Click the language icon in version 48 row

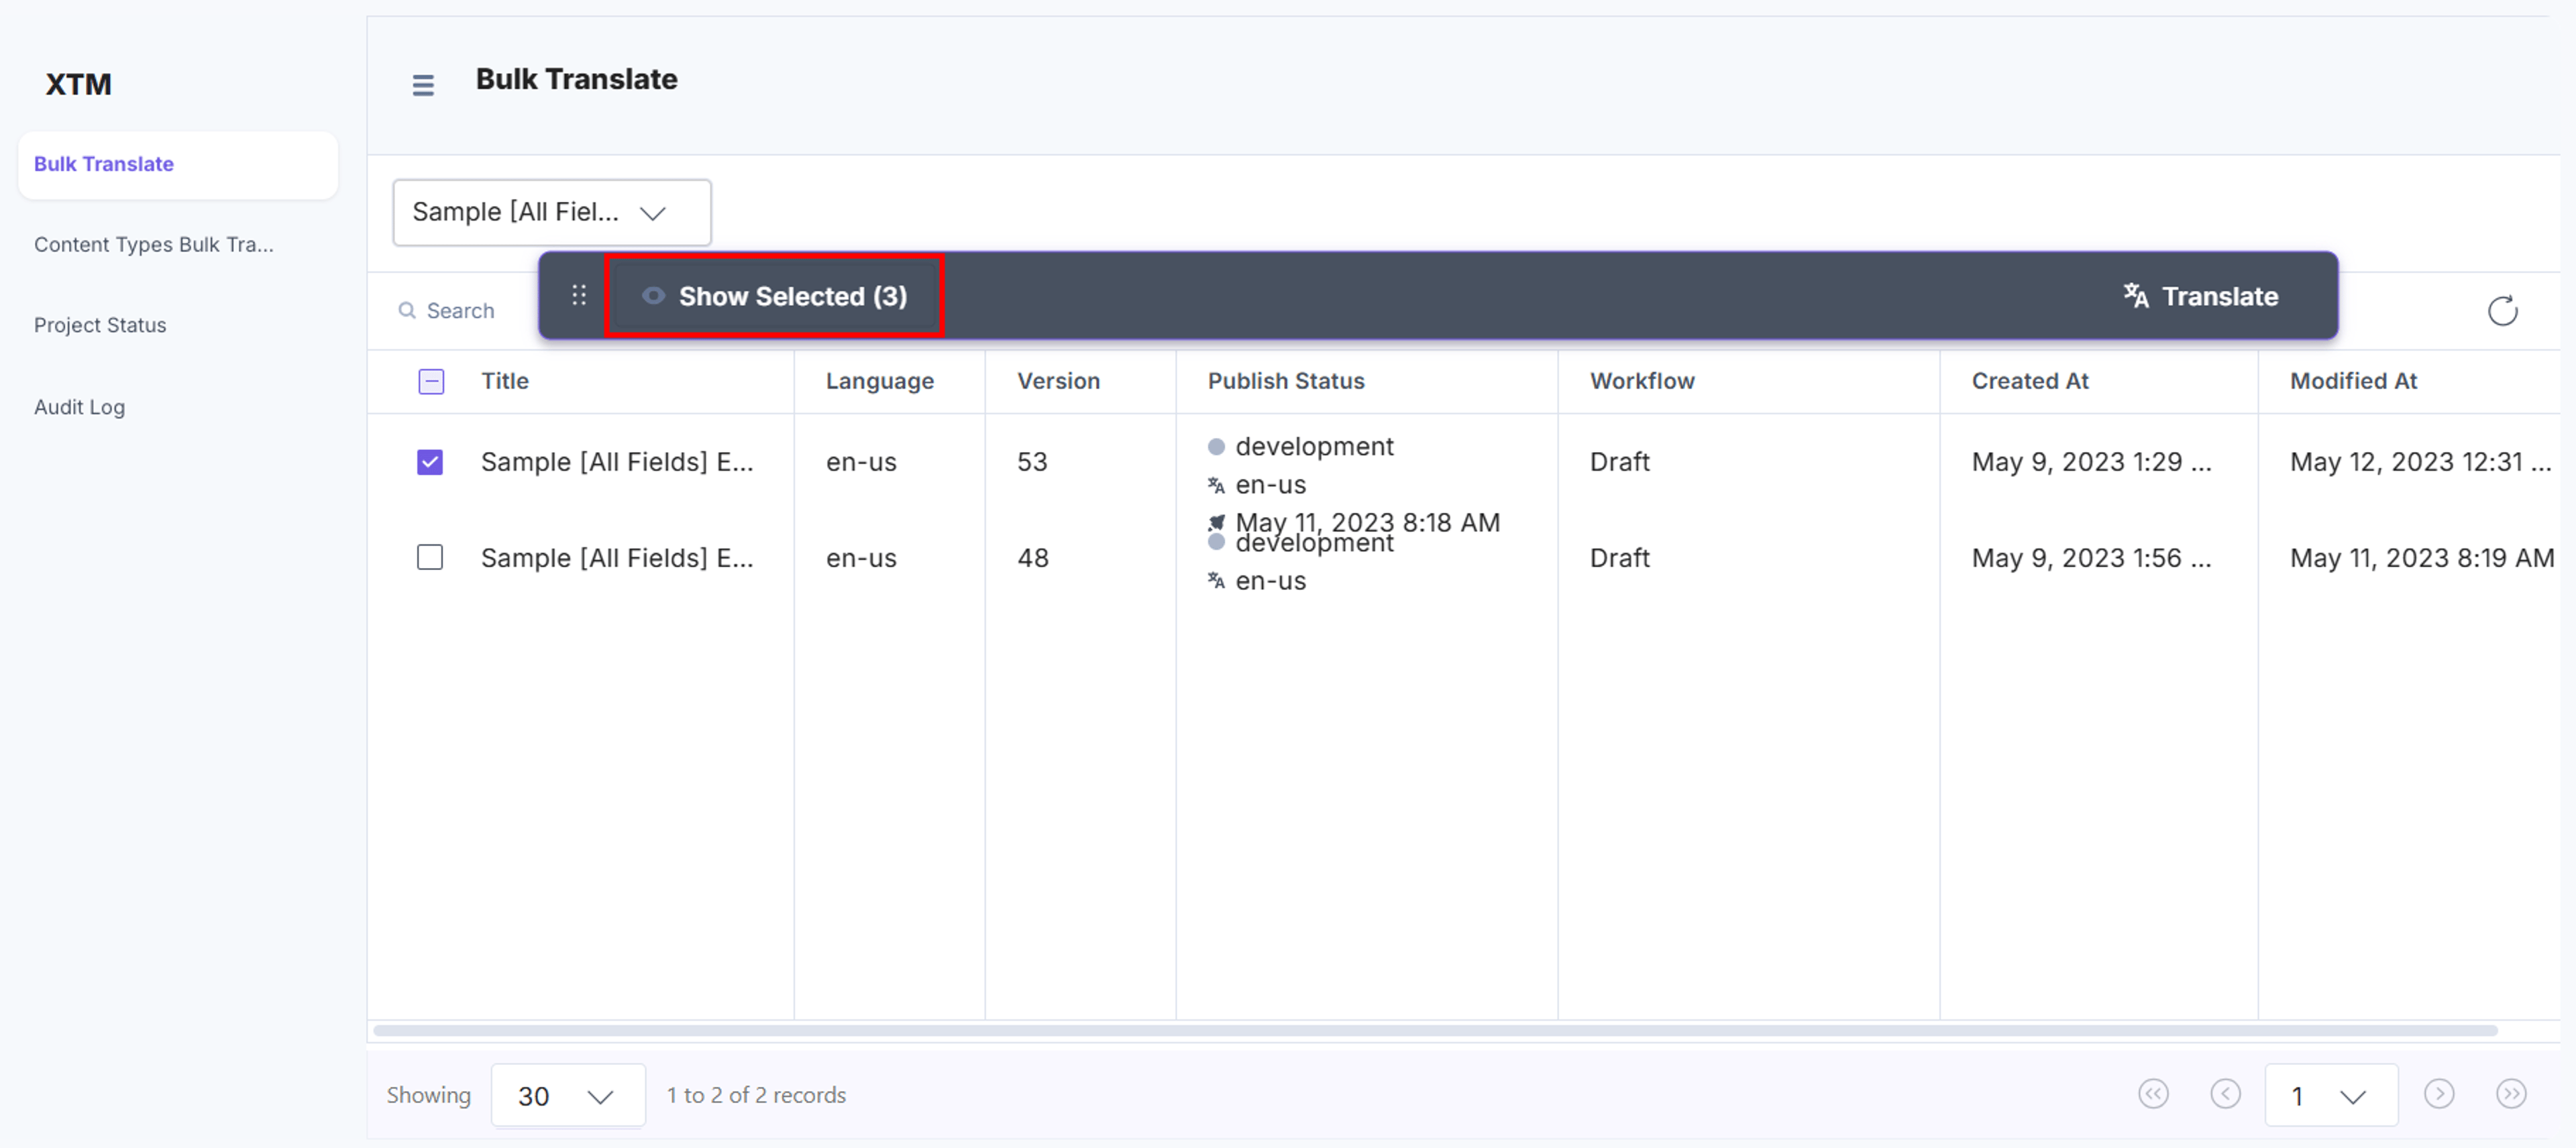point(1216,580)
